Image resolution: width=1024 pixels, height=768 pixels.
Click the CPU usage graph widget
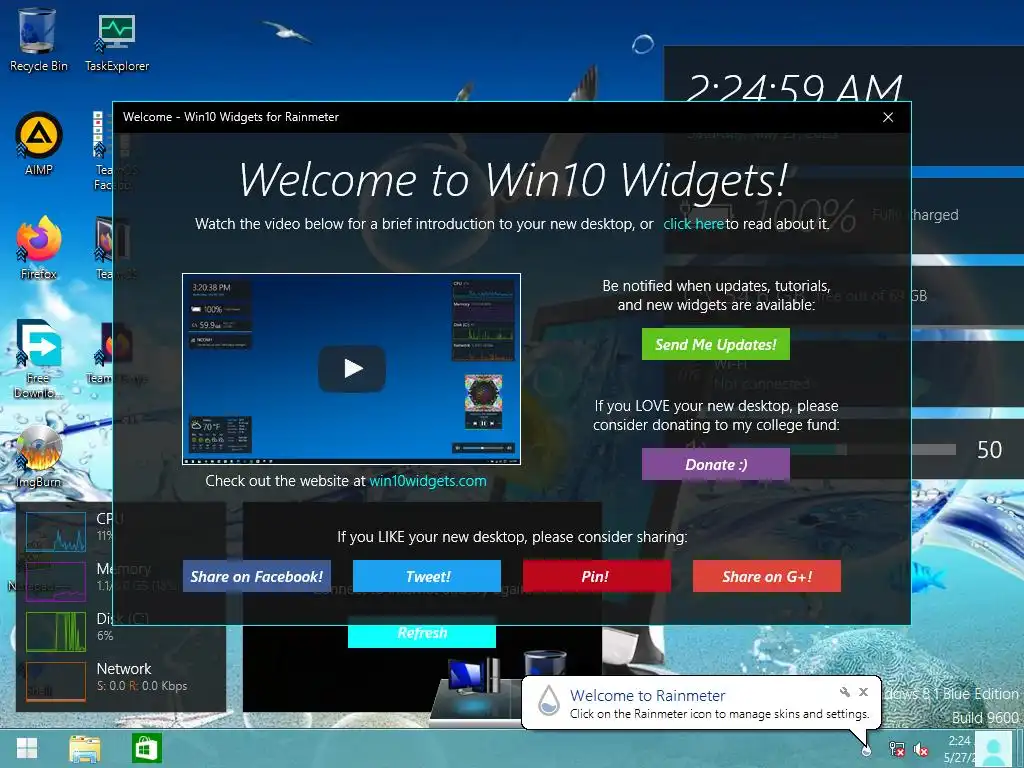(56, 532)
